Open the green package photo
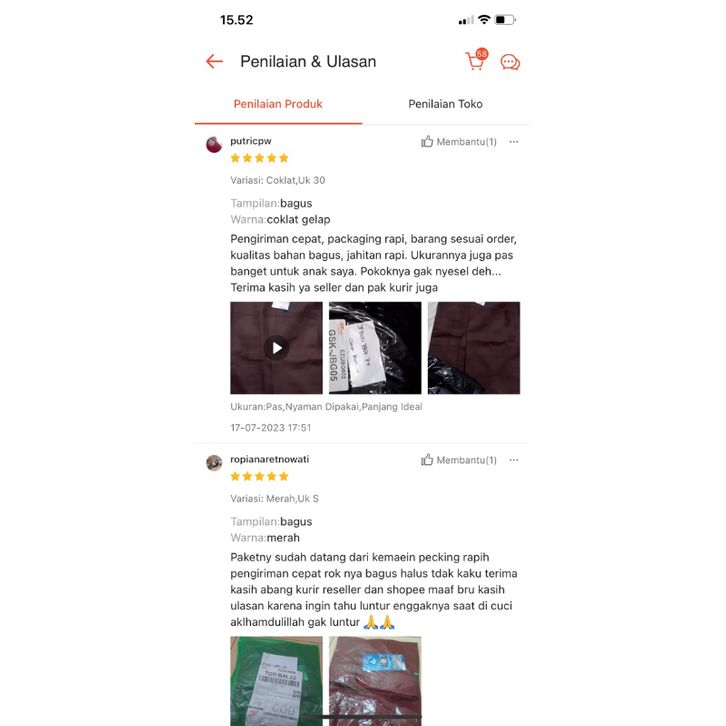726x726 pixels. (276, 681)
